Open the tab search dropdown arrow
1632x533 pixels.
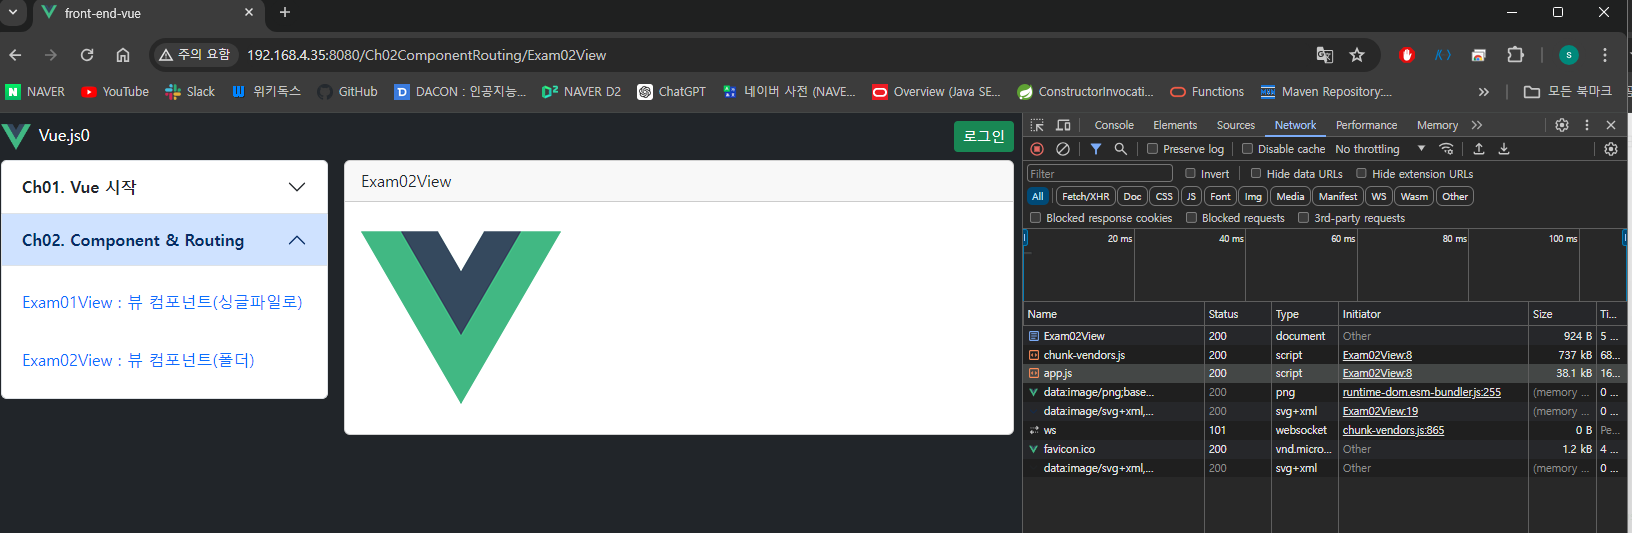point(13,12)
